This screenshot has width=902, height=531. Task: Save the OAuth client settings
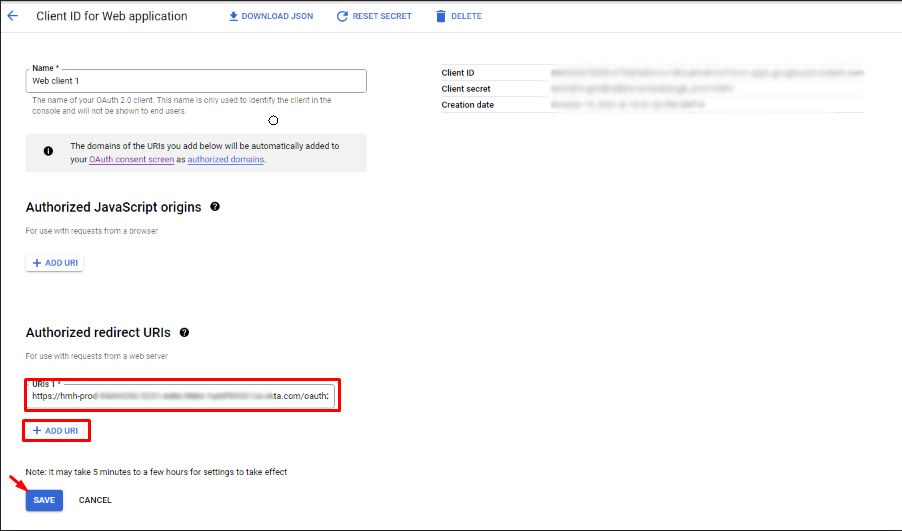(44, 500)
